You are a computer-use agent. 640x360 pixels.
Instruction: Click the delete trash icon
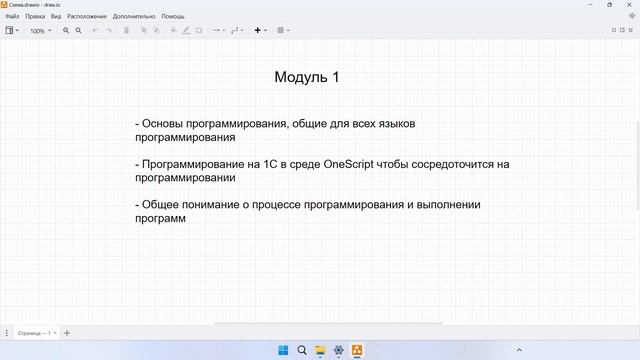point(127,31)
